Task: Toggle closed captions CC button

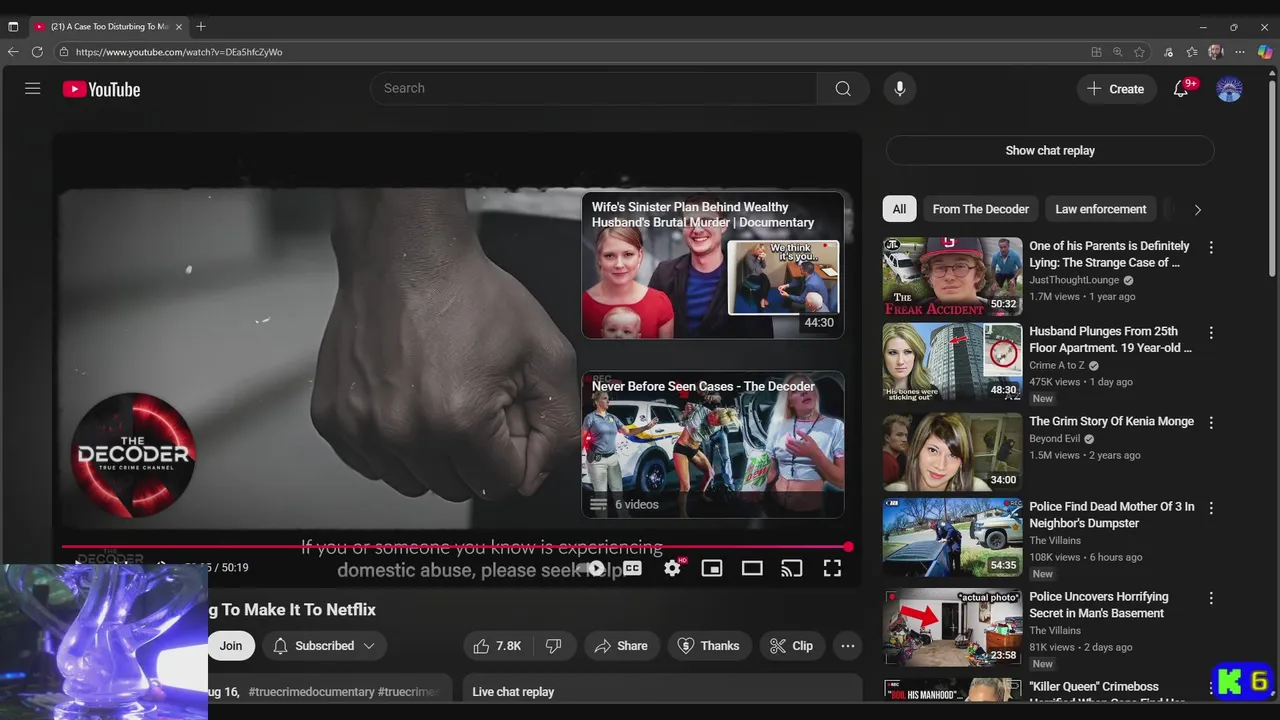Action: pos(632,568)
